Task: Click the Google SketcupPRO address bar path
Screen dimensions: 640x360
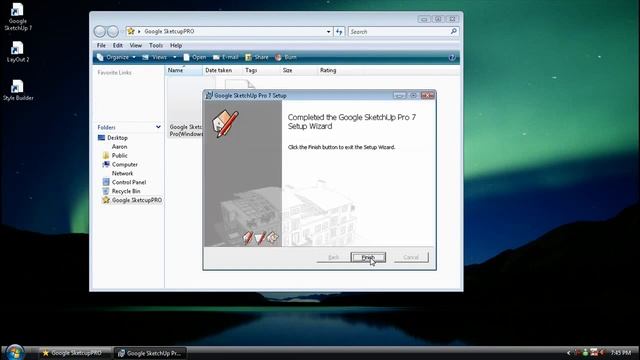Action: click(169, 31)
